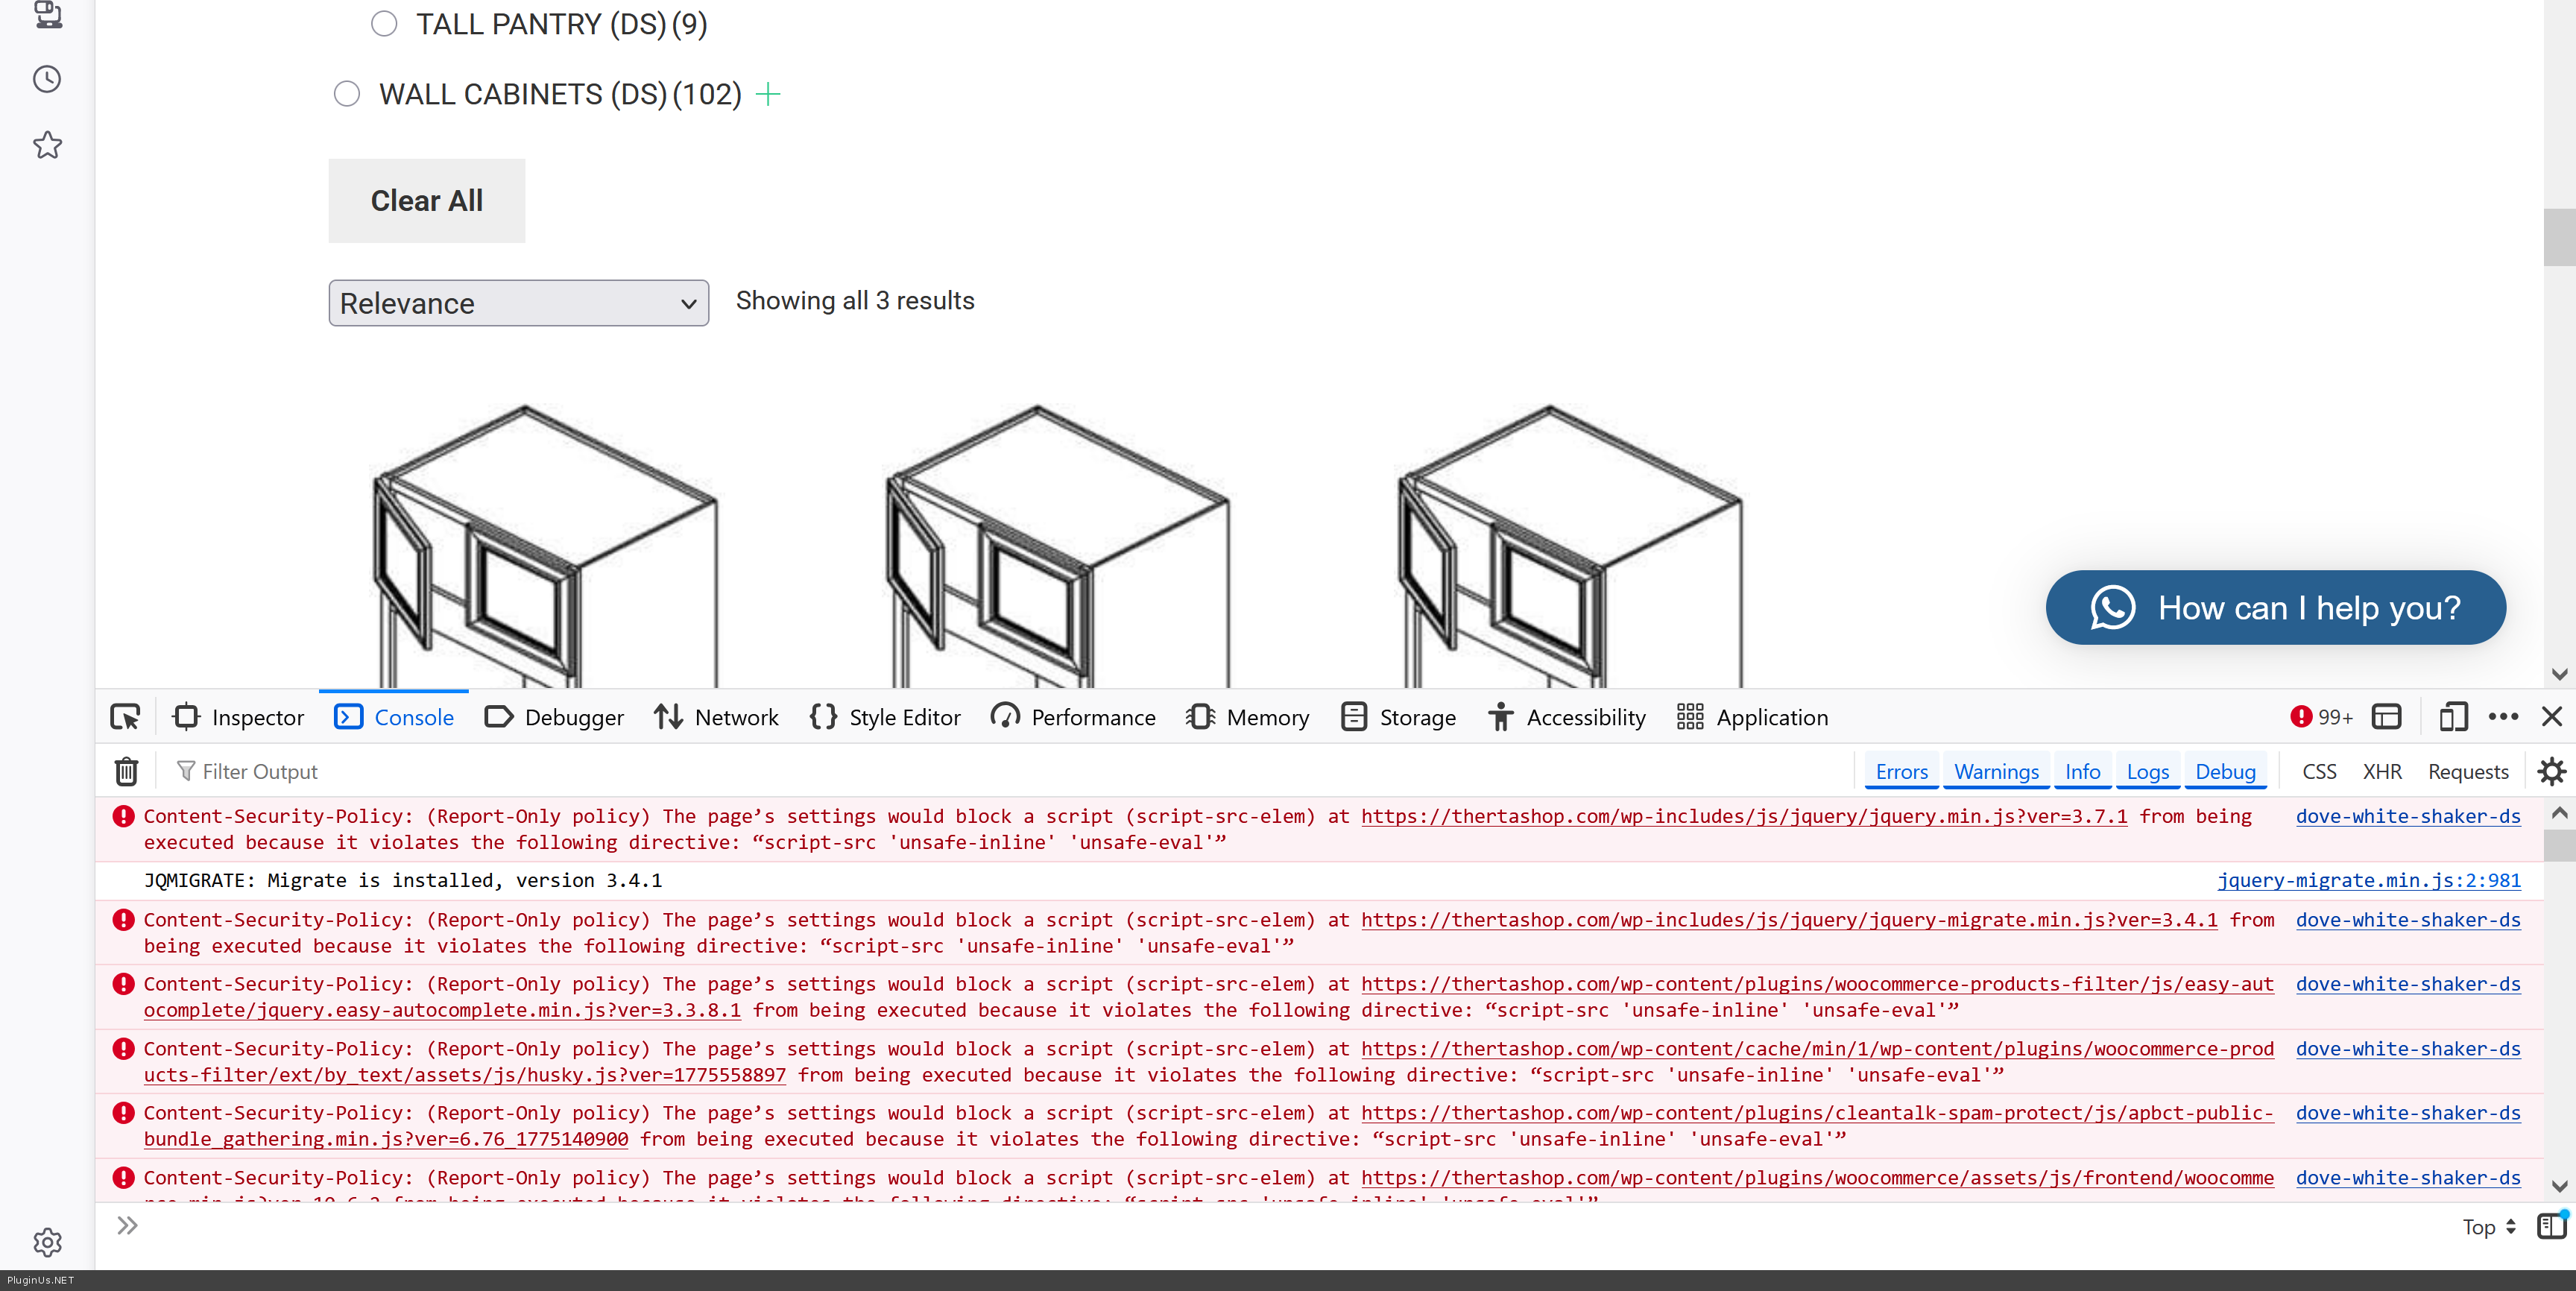Screen dimensions: 2576x1291
Task: Select TALL PANTRY (DS) radio button
Action: 384,24
